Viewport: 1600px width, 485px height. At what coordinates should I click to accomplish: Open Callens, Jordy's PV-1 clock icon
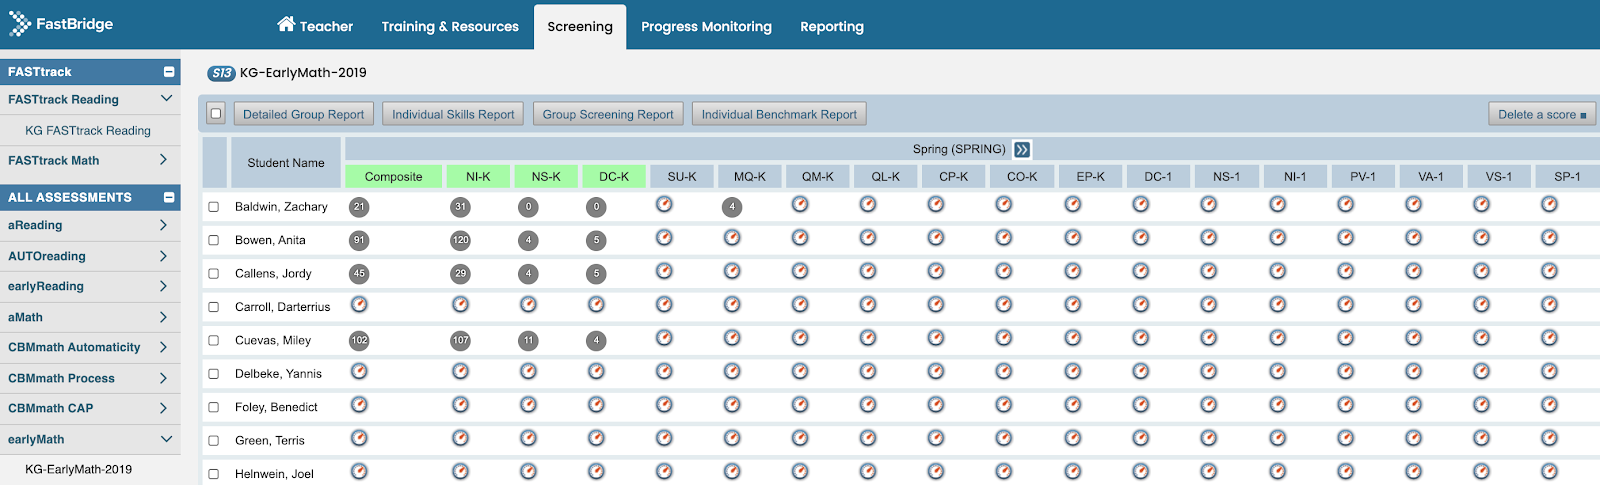[x=1346, y=271]
